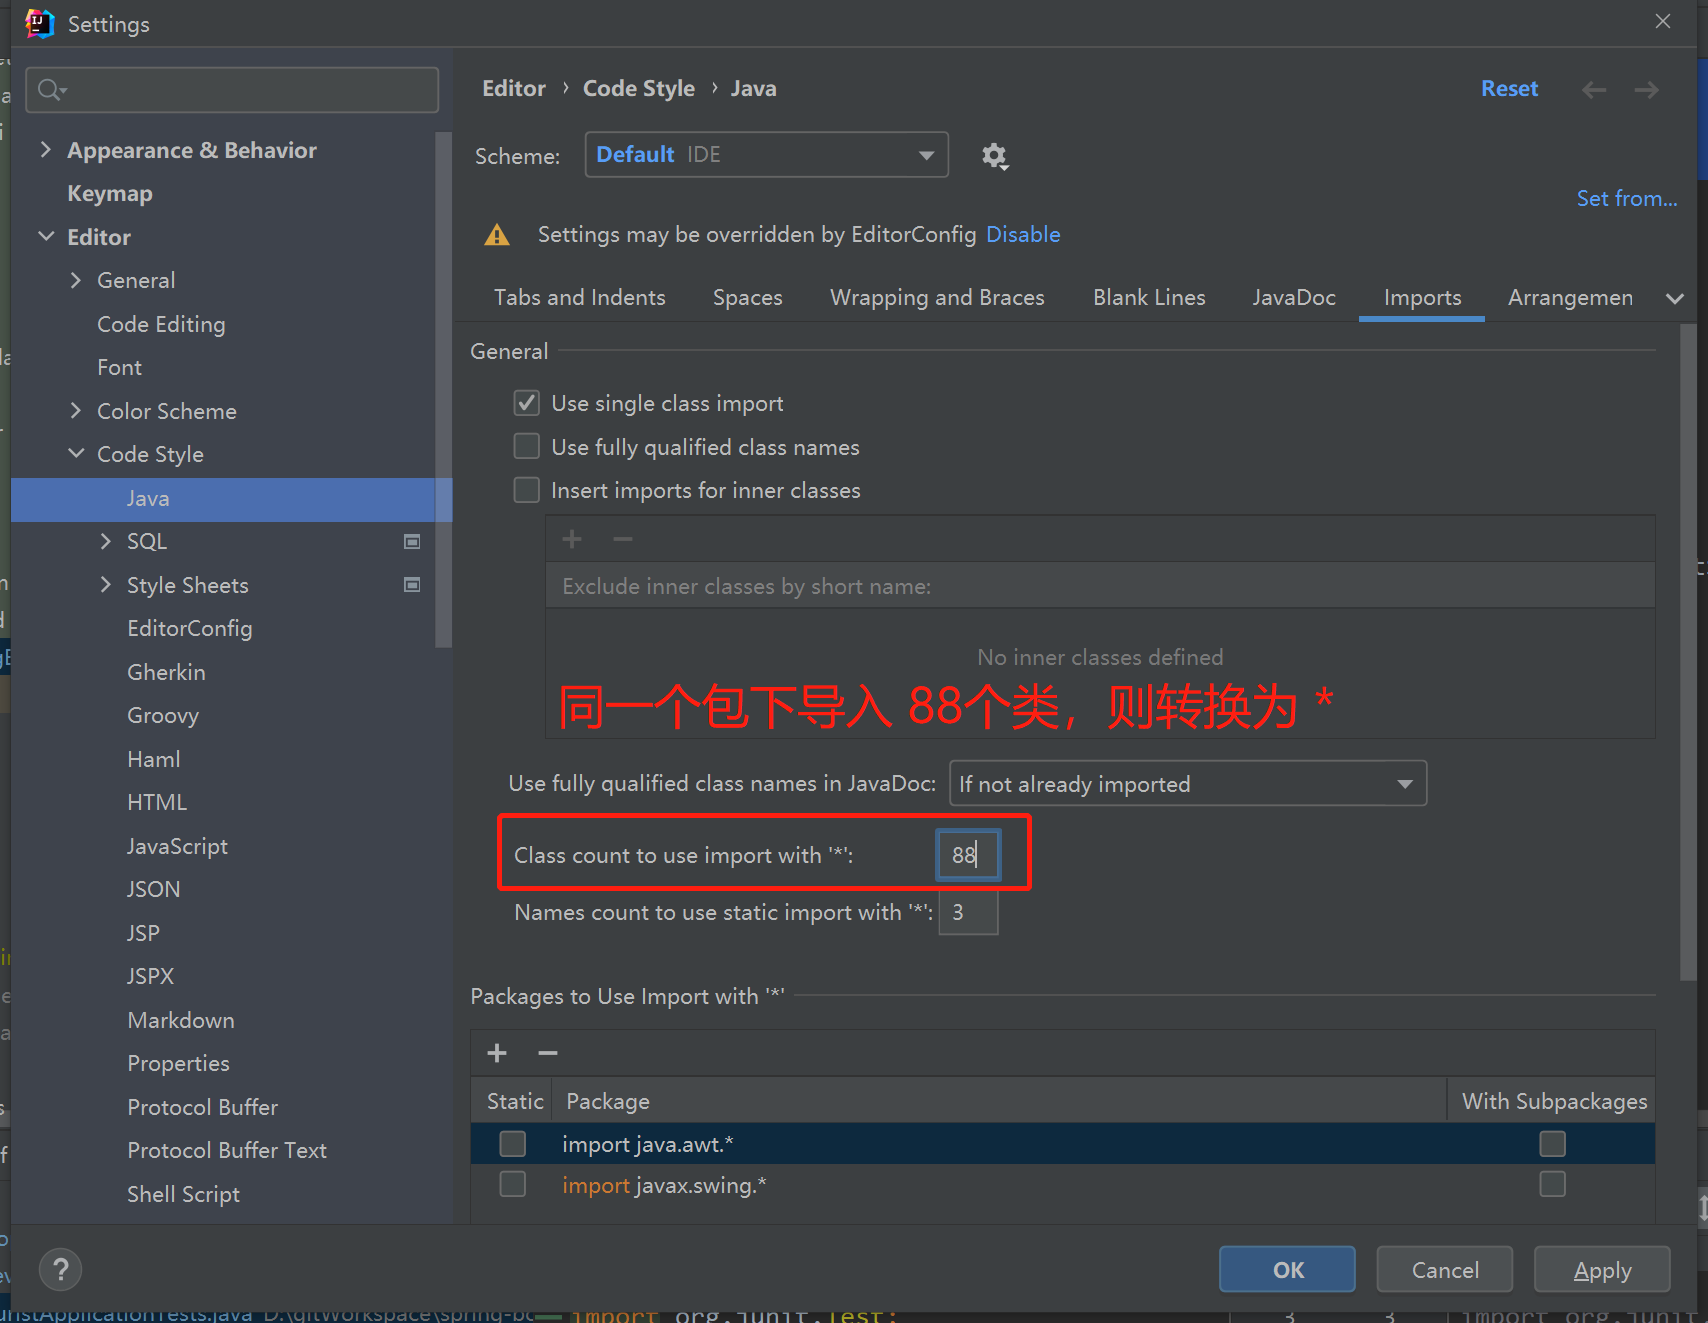
Task: Select Protocol Buffer Text item
Action: point(227,1150)
